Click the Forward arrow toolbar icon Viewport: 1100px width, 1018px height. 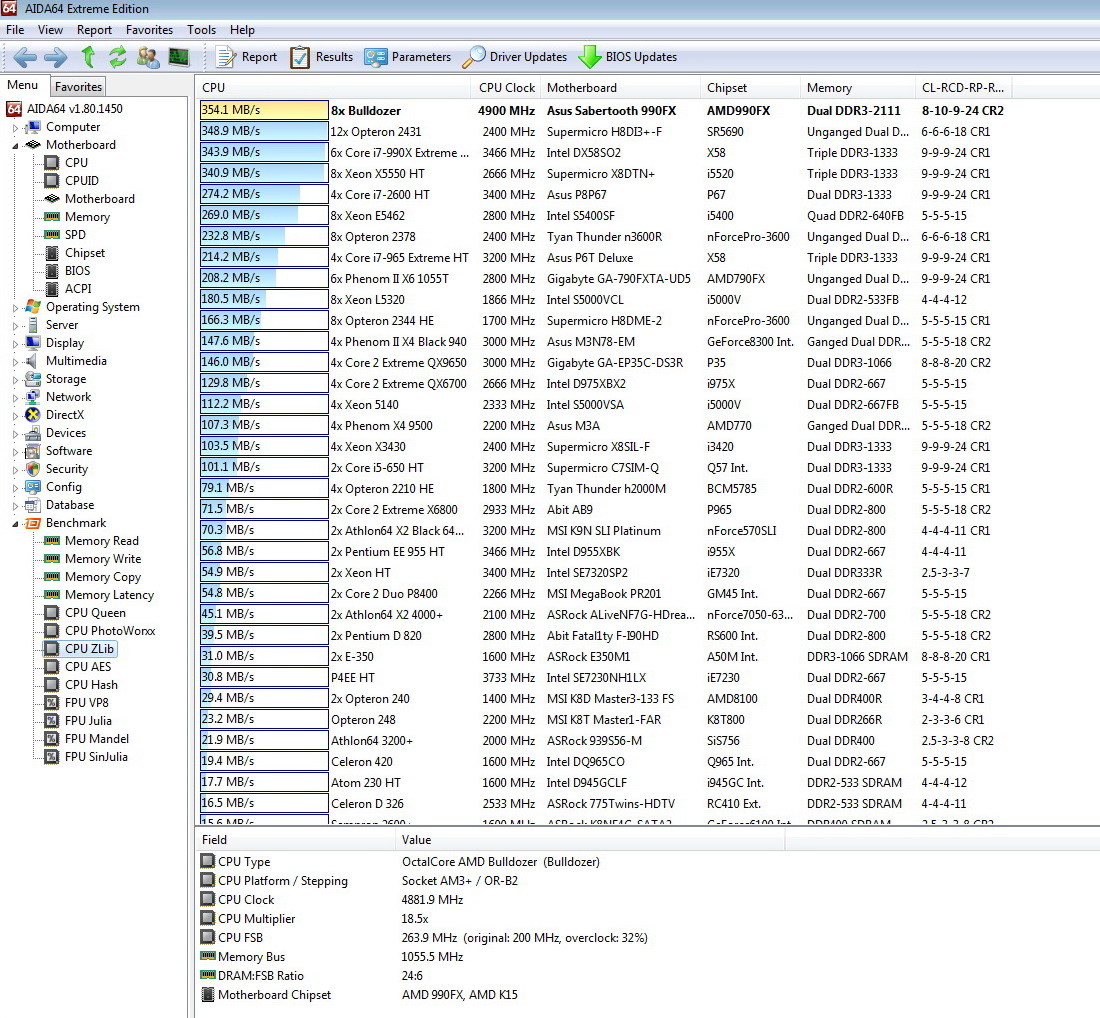pos(56,57)
